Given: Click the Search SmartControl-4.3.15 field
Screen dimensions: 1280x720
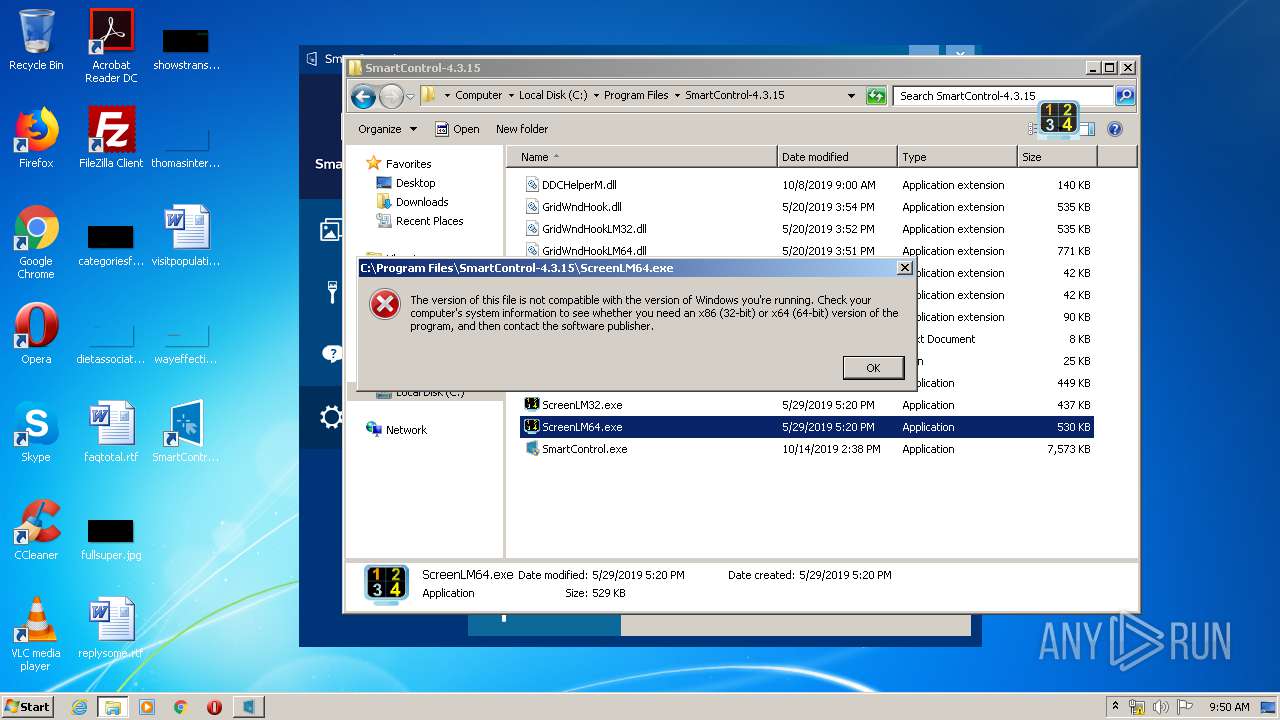Looking at the screenshot, I should pyautogui.click(x=1003, y=96).
